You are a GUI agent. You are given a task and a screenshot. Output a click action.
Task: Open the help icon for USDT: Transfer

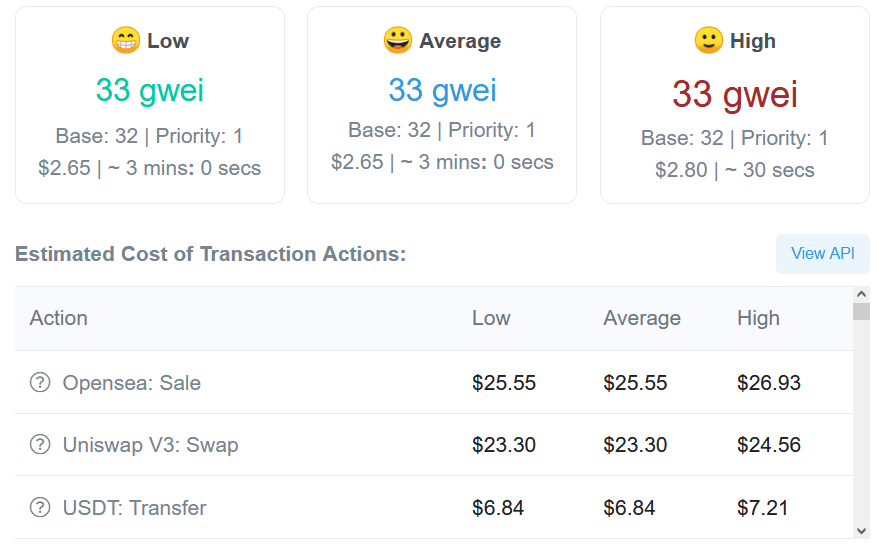(x=40, y=507)
